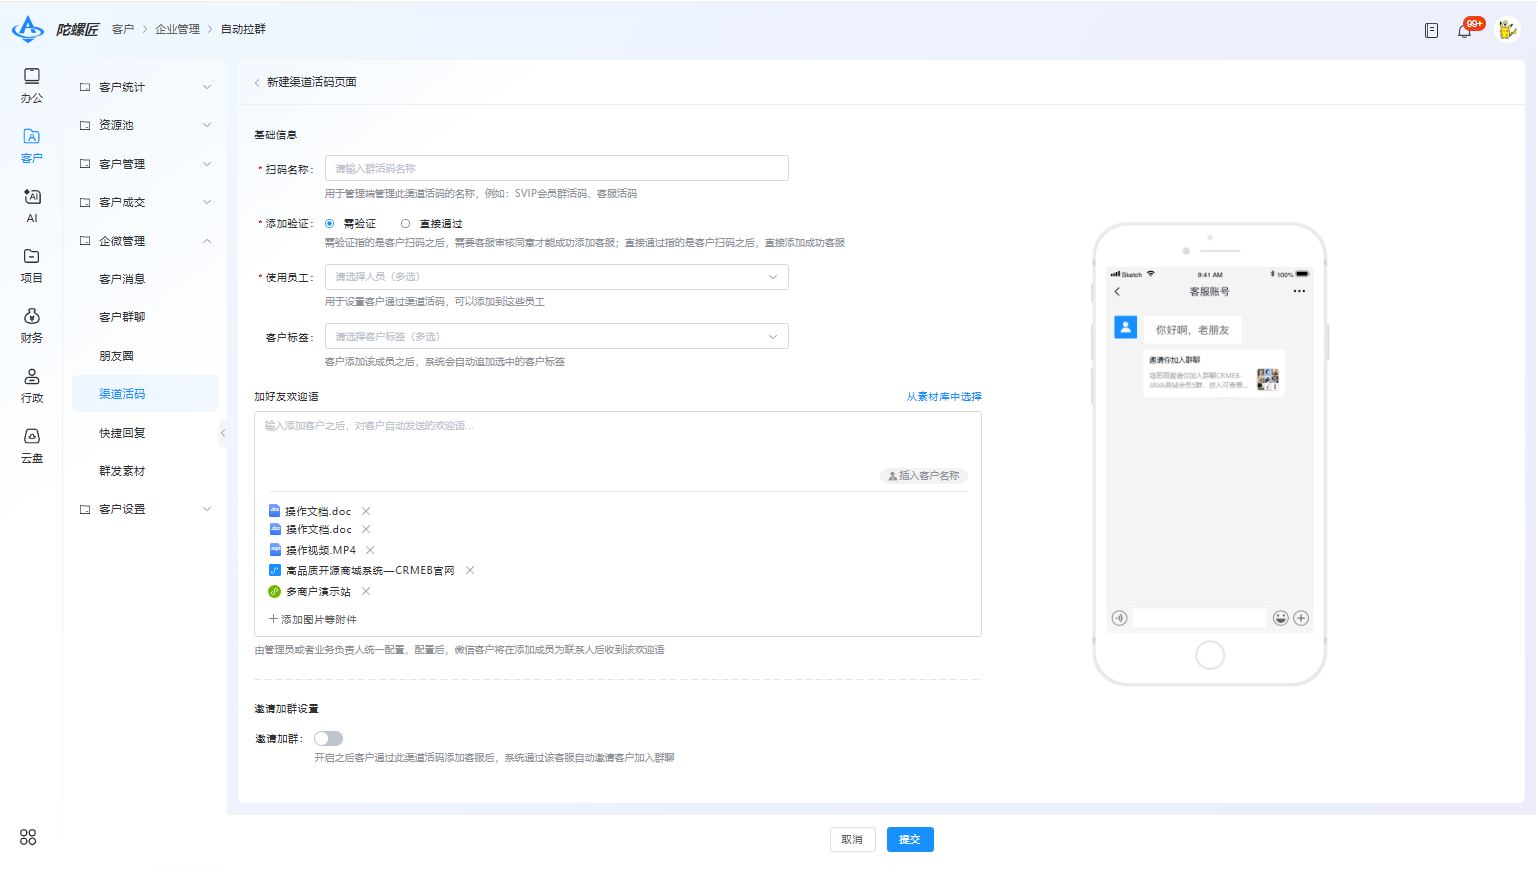Click the 提交 submit button
The height and width of the screenshot is (872, 1538).
pyautogui.click(x=910, y=840)
